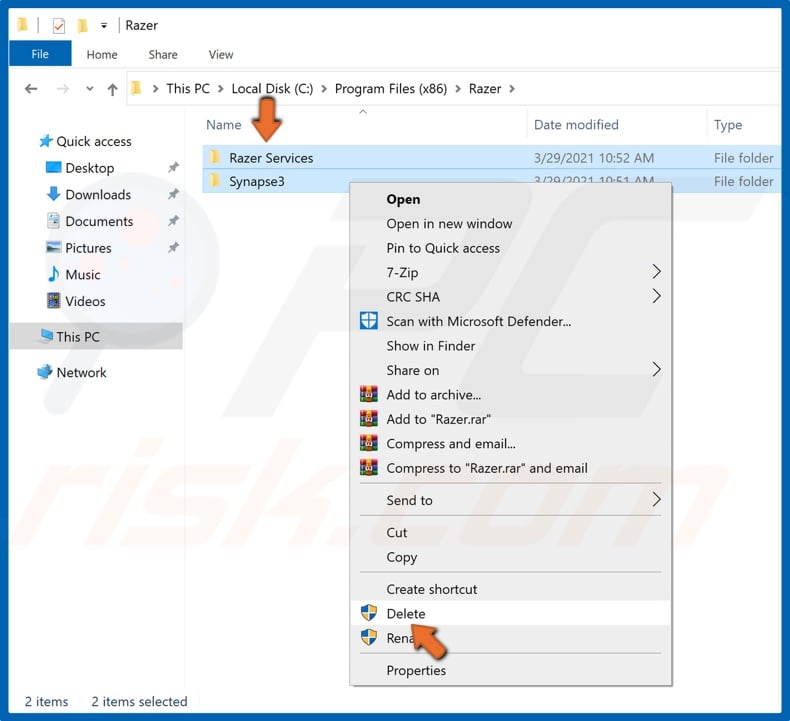Click Razer breadcrumb in address bar
The width and height of the screenshot is (790, 721).
pos(485,89)
